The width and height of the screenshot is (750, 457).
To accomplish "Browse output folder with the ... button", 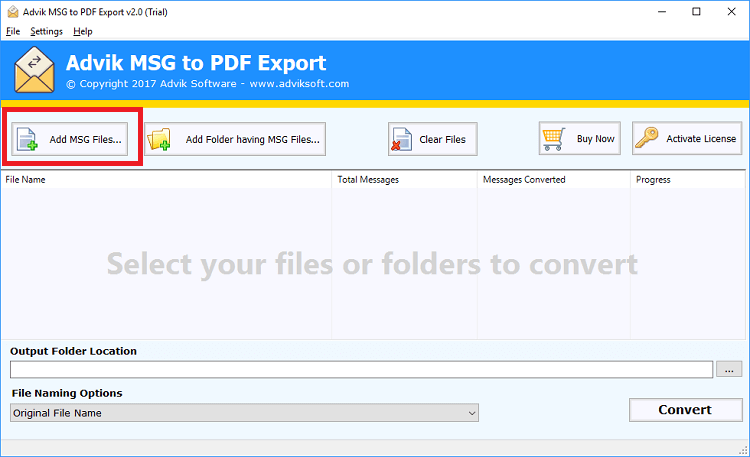I will click(729, 369).
